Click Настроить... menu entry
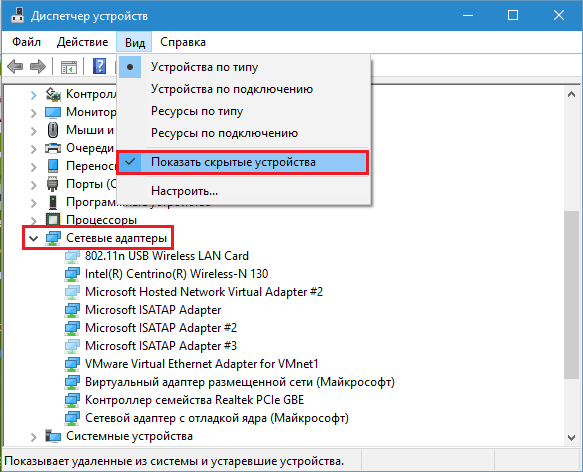 point(184,191)
